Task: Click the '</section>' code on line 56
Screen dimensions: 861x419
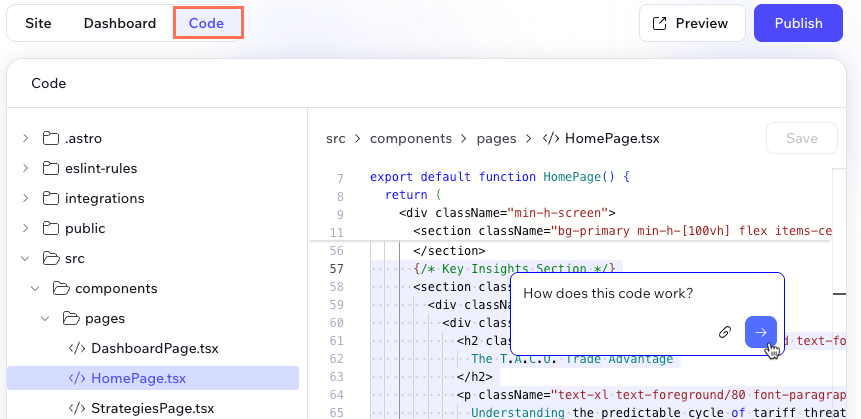Action: pos(449,251)
